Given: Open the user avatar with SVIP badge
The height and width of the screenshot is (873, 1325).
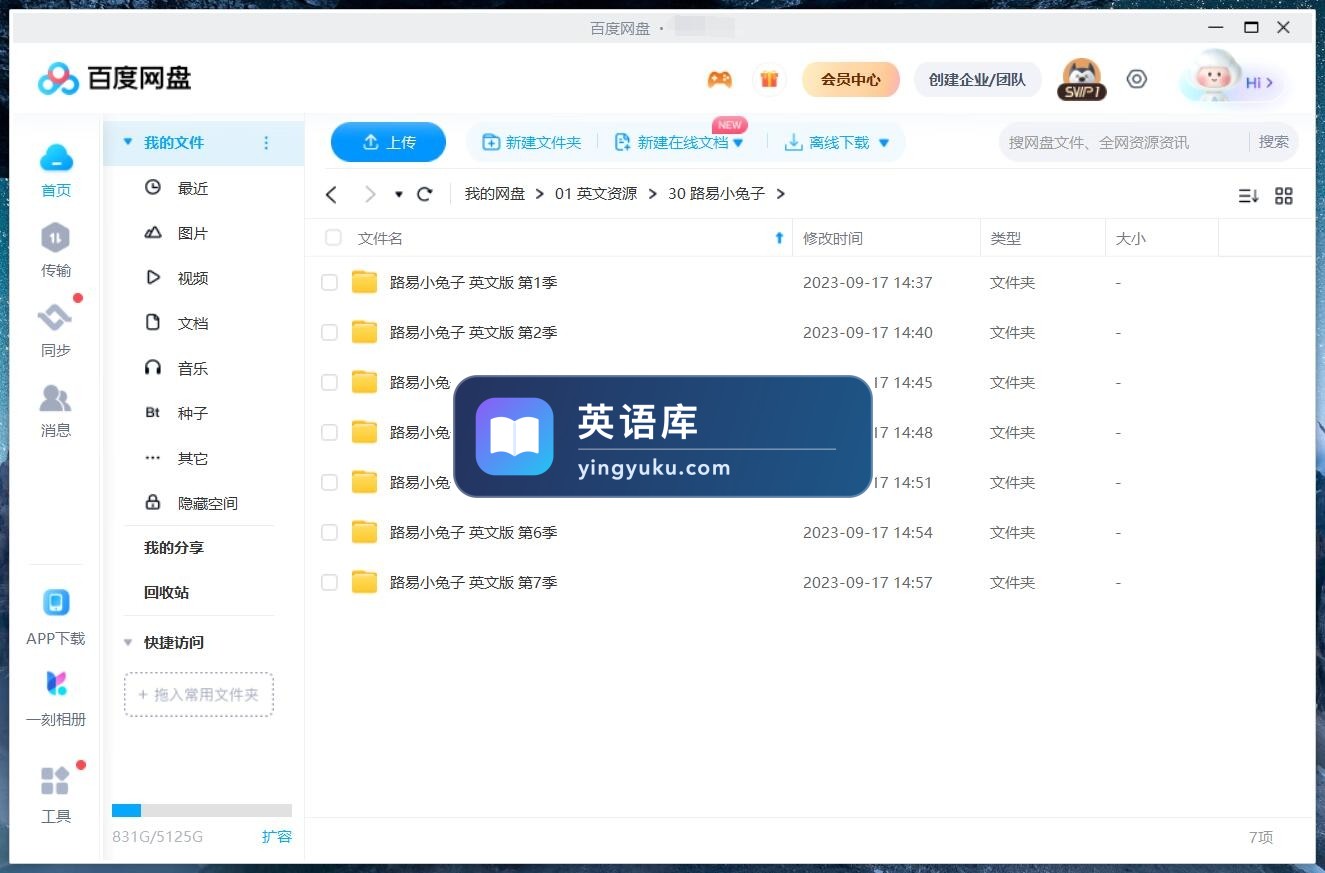Looking at the screenshot, I should 1082,79.
